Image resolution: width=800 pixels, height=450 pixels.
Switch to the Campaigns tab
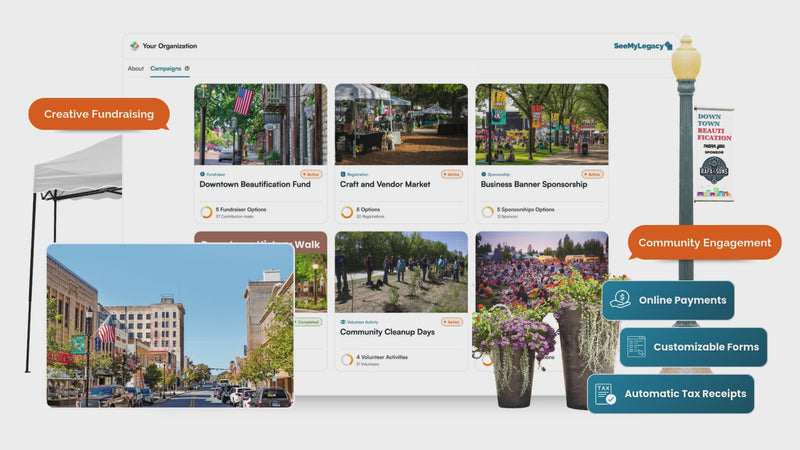[x=165, y=69]
